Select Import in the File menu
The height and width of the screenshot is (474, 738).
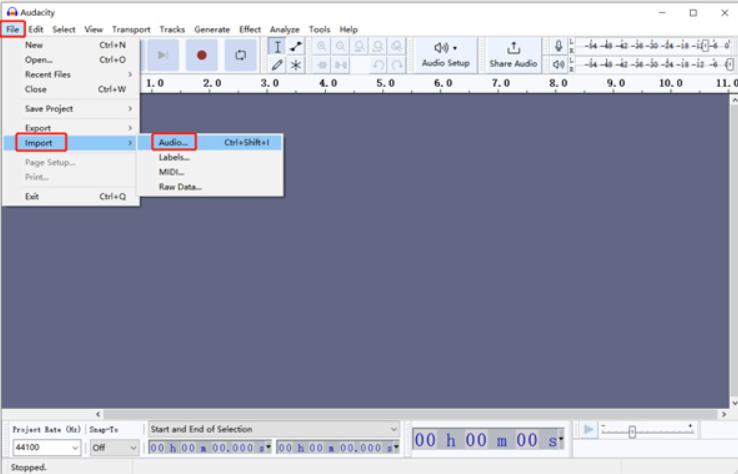pyautogui.click(x=71, y=143)
